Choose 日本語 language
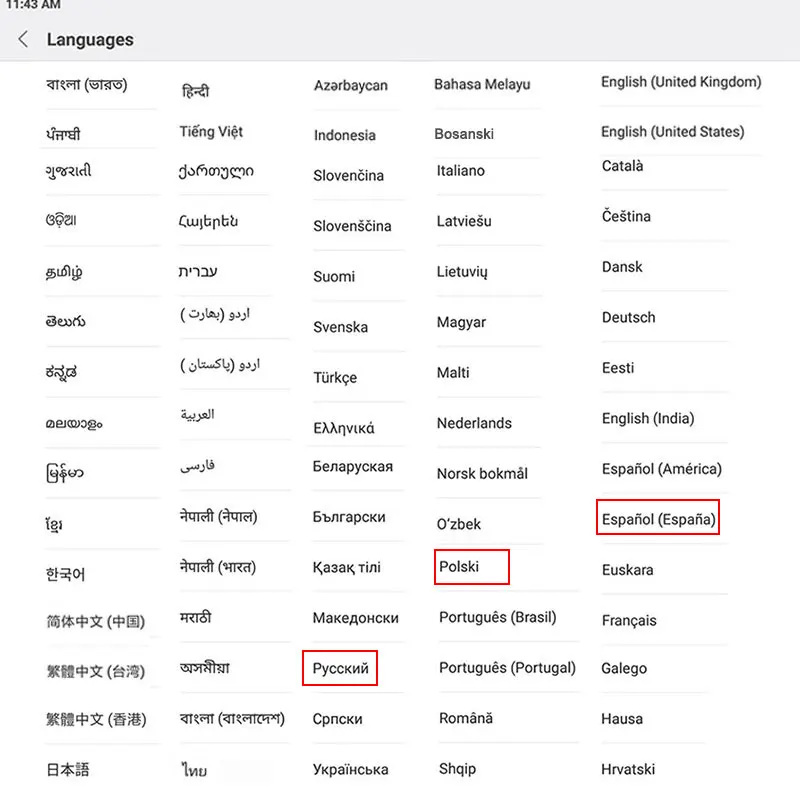The height and width of the screenshot is (800, 800). click(68, 769)
